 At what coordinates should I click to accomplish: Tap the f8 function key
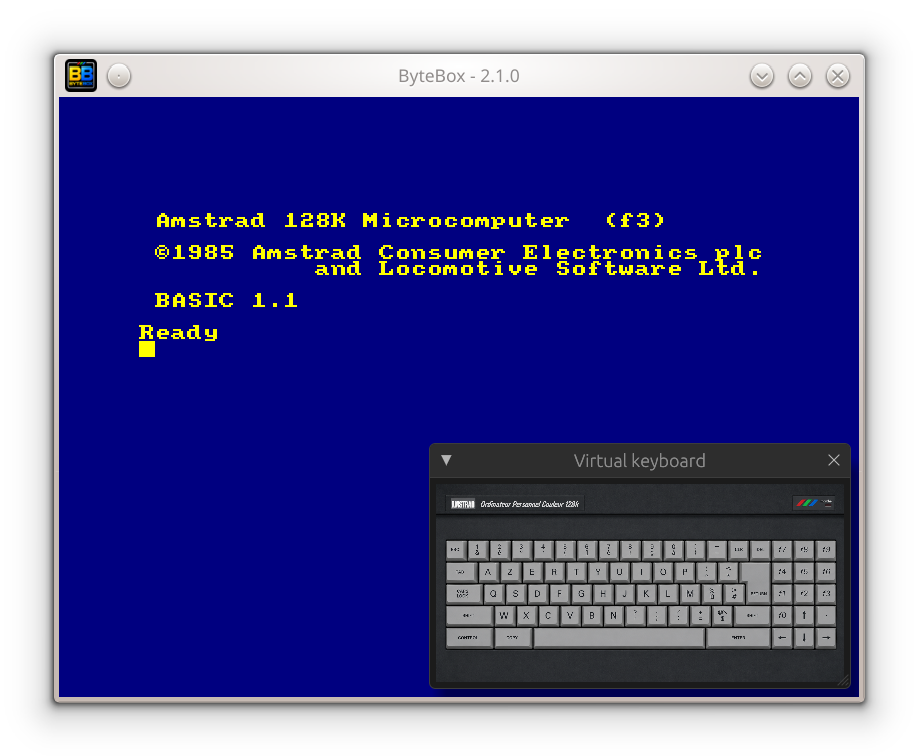pos(804,550)
